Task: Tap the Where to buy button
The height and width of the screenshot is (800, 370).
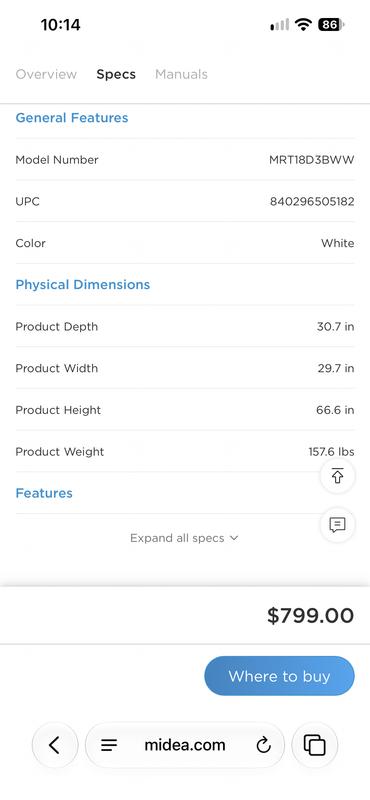Action: [x=279, y=676]
